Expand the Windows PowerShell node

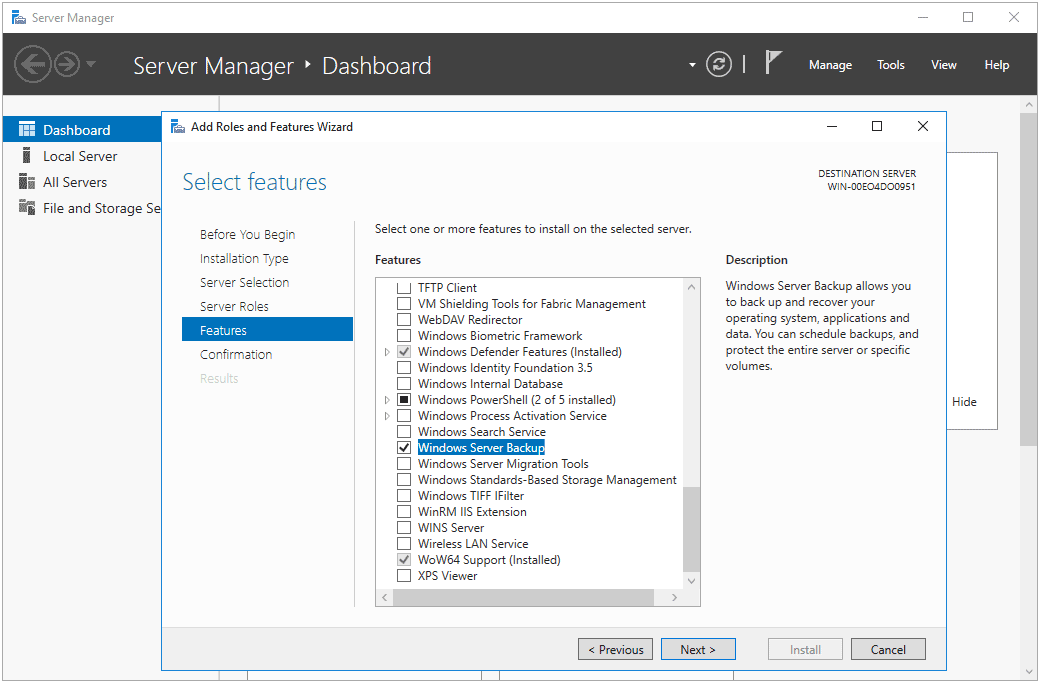click(386, 399)
